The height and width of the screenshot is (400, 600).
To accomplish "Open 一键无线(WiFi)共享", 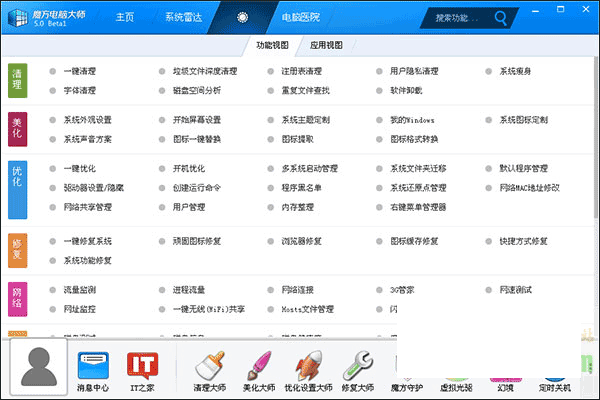I will coord(209,309).
